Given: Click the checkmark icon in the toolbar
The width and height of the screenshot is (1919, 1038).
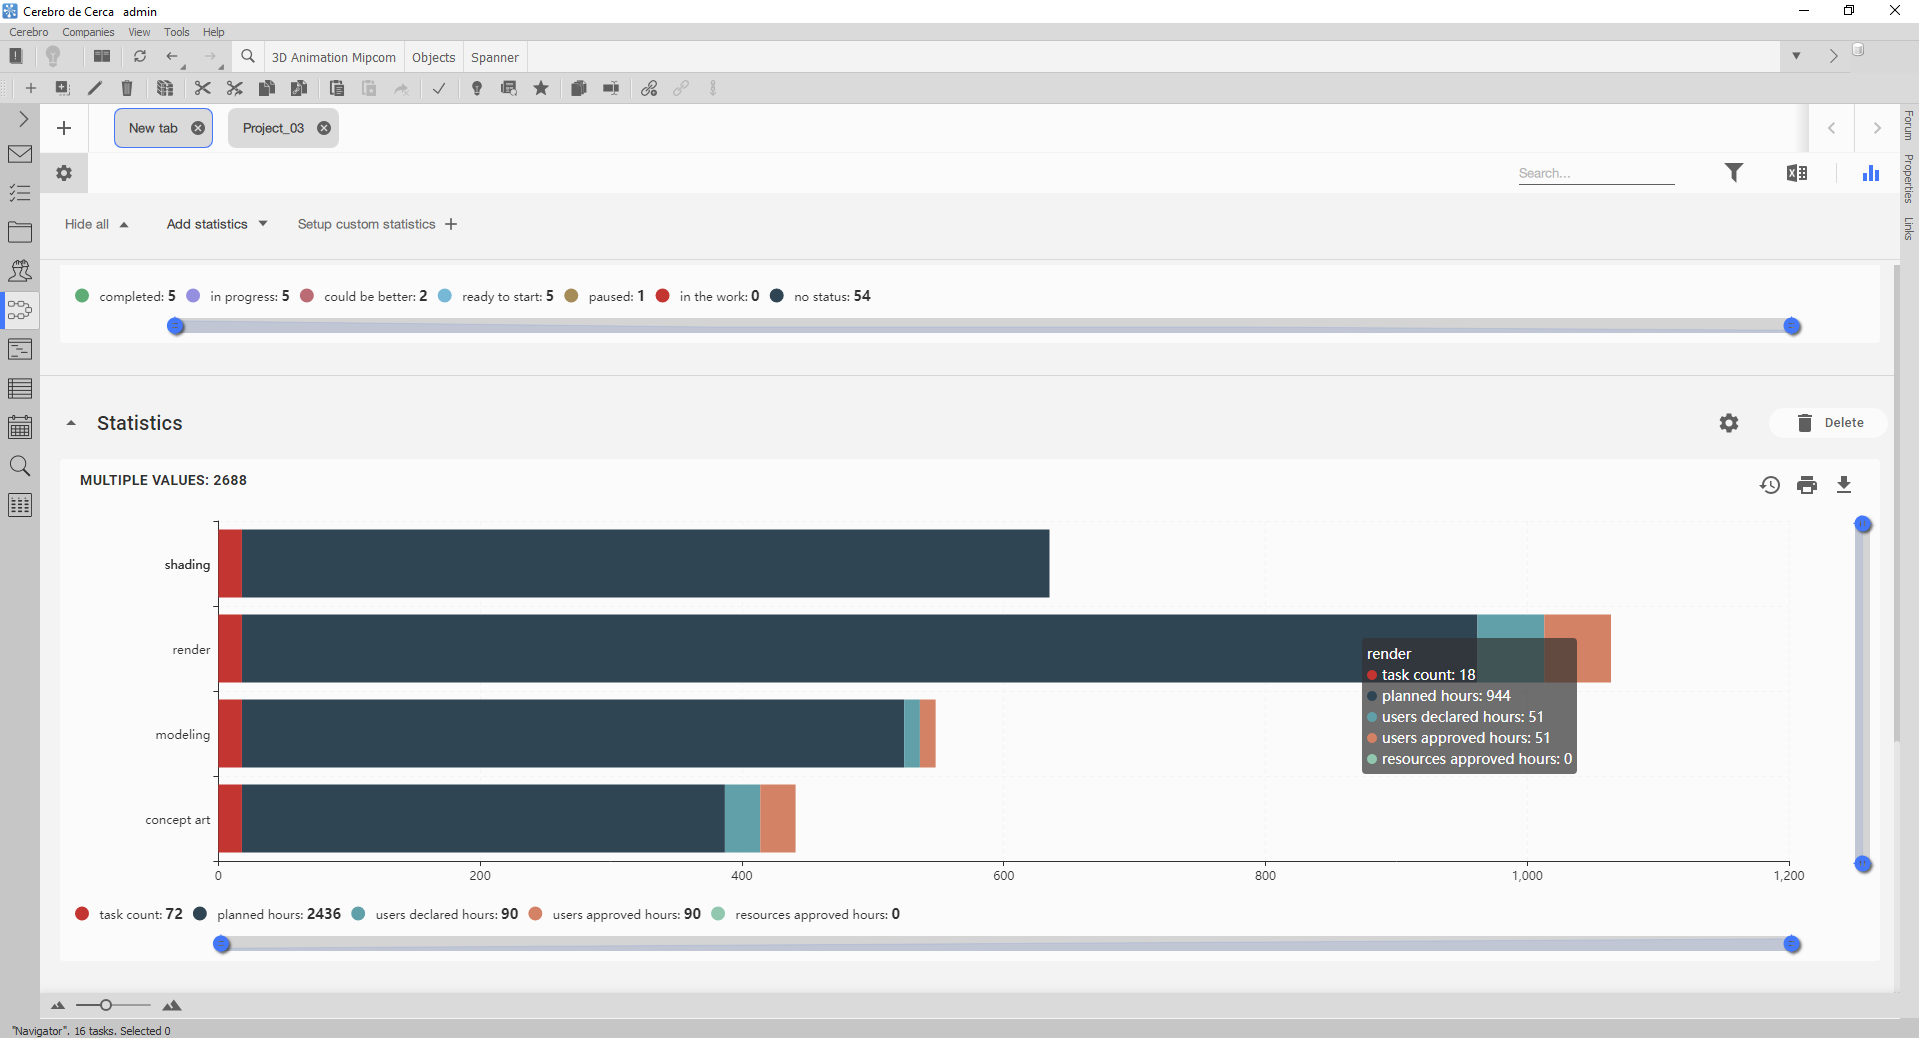Looking at the screenshot, I should click(x=439, y=88).
